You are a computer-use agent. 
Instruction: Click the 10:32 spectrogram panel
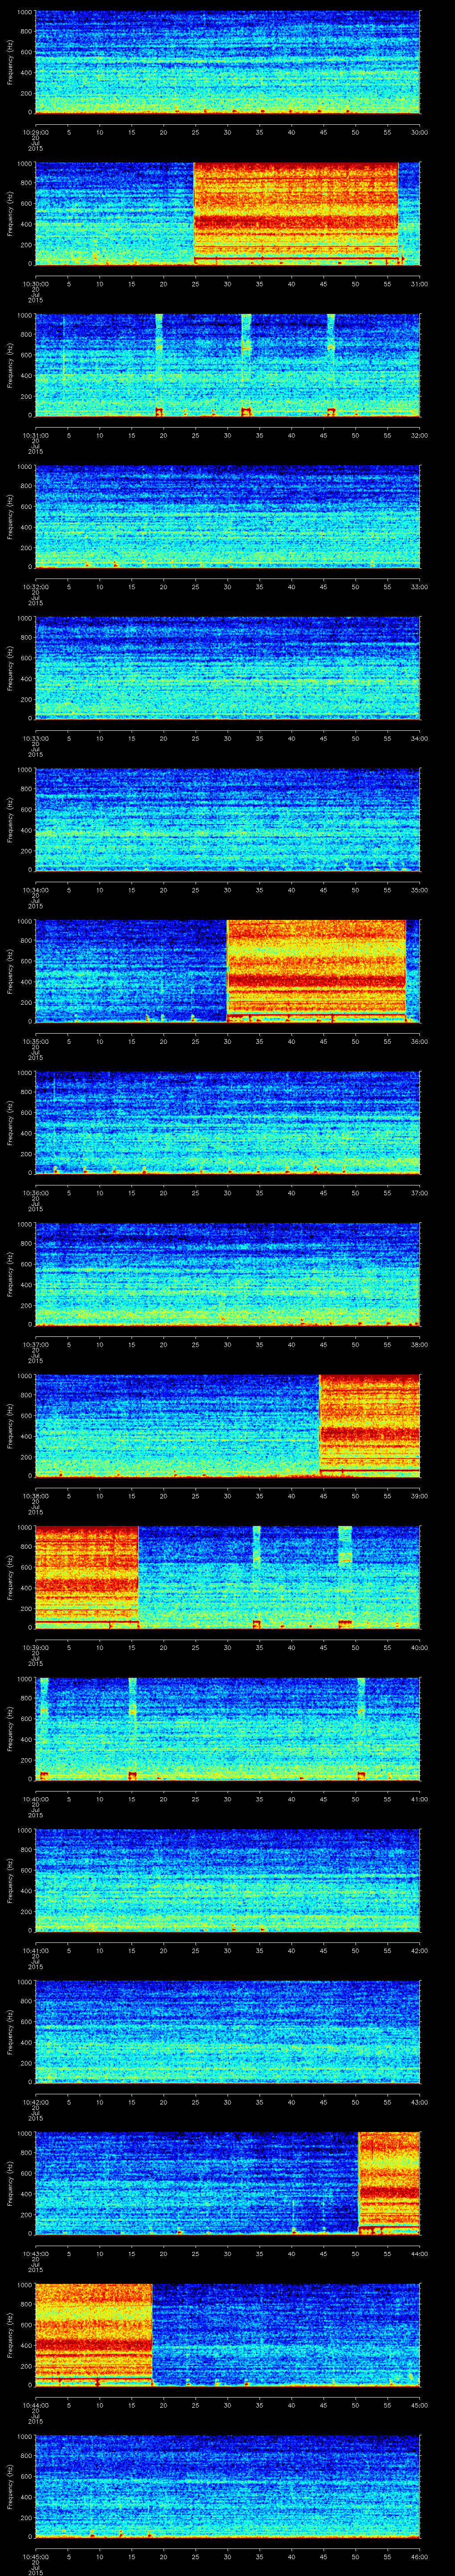pos(228,516)
